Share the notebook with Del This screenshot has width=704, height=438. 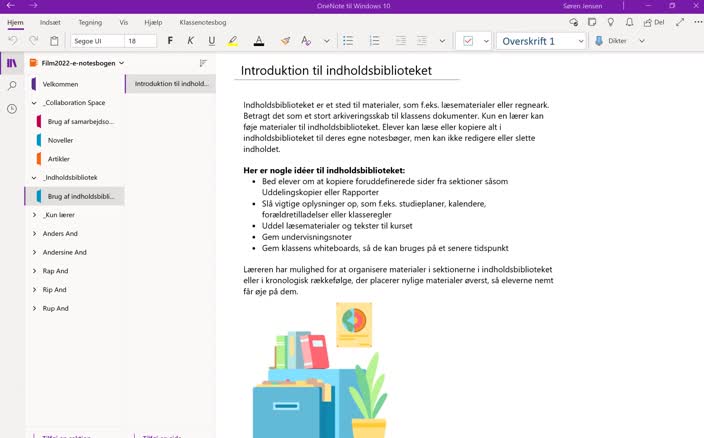click(654, 22)
